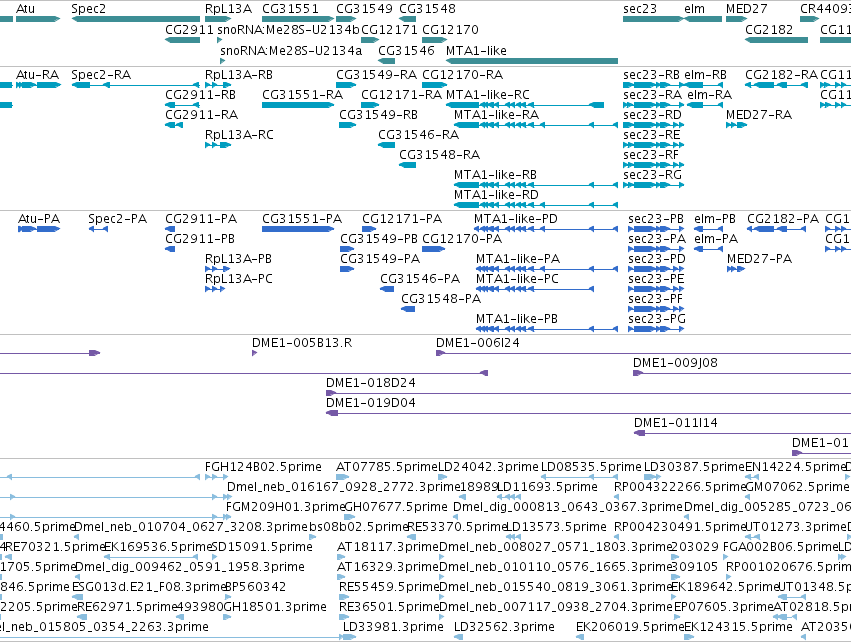Screen dimensions: 851x642
Task: Select the CG31546 gene label
Action: click(x=407, y=50)
